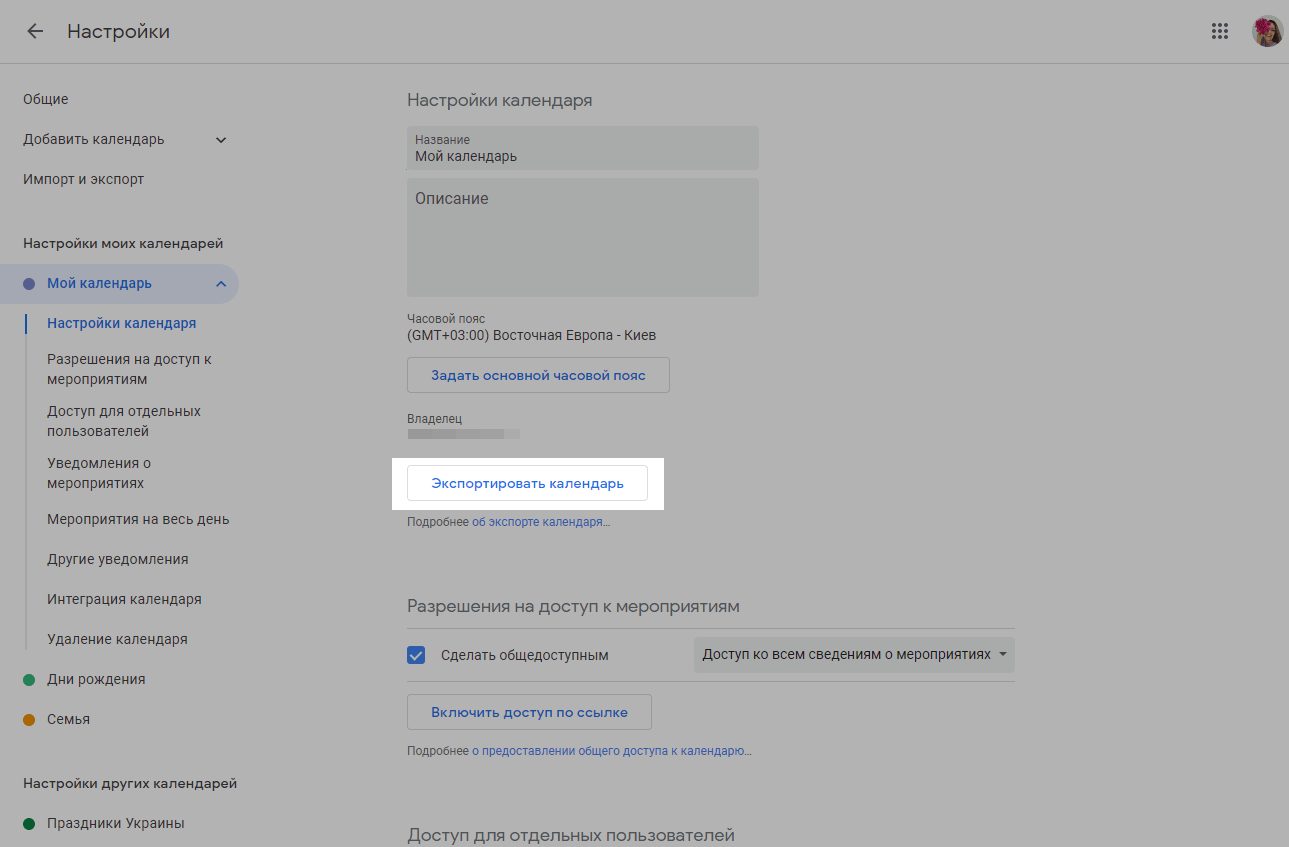Click Задать основной часовой пояс button
The width and height of the screenshot is (1289, 847).
tap(538, 375)
